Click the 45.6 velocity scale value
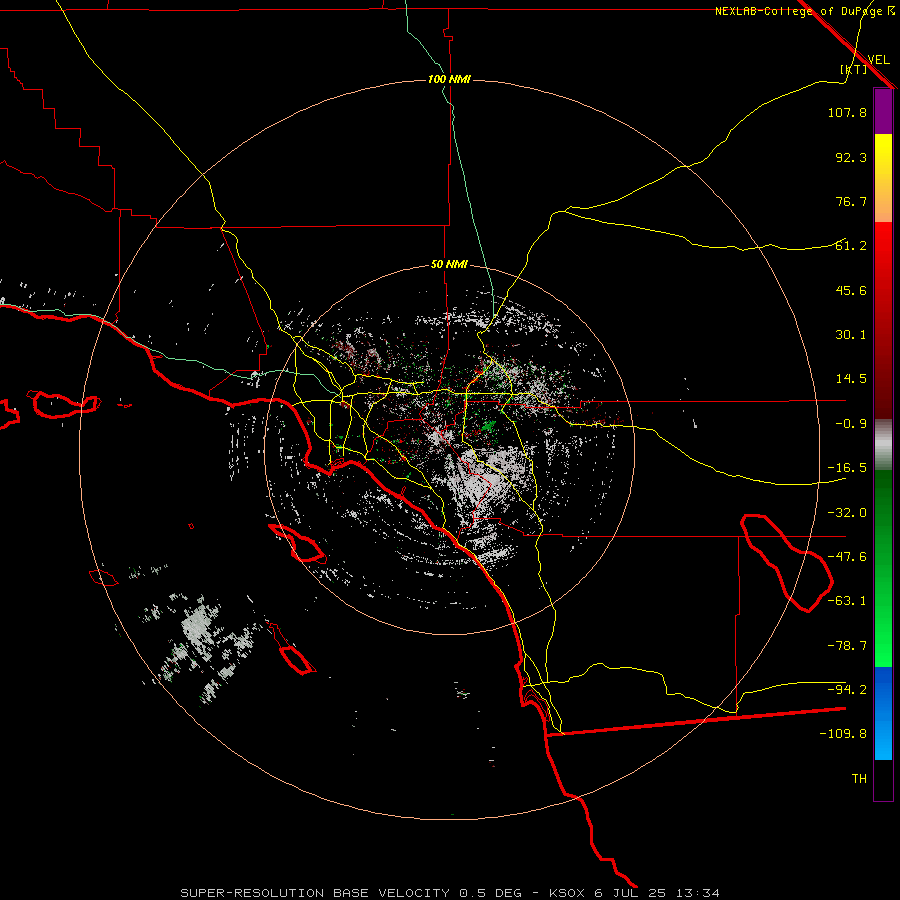Image resolution: width=900 pixels, height=900 pixels. coord(851,290)
